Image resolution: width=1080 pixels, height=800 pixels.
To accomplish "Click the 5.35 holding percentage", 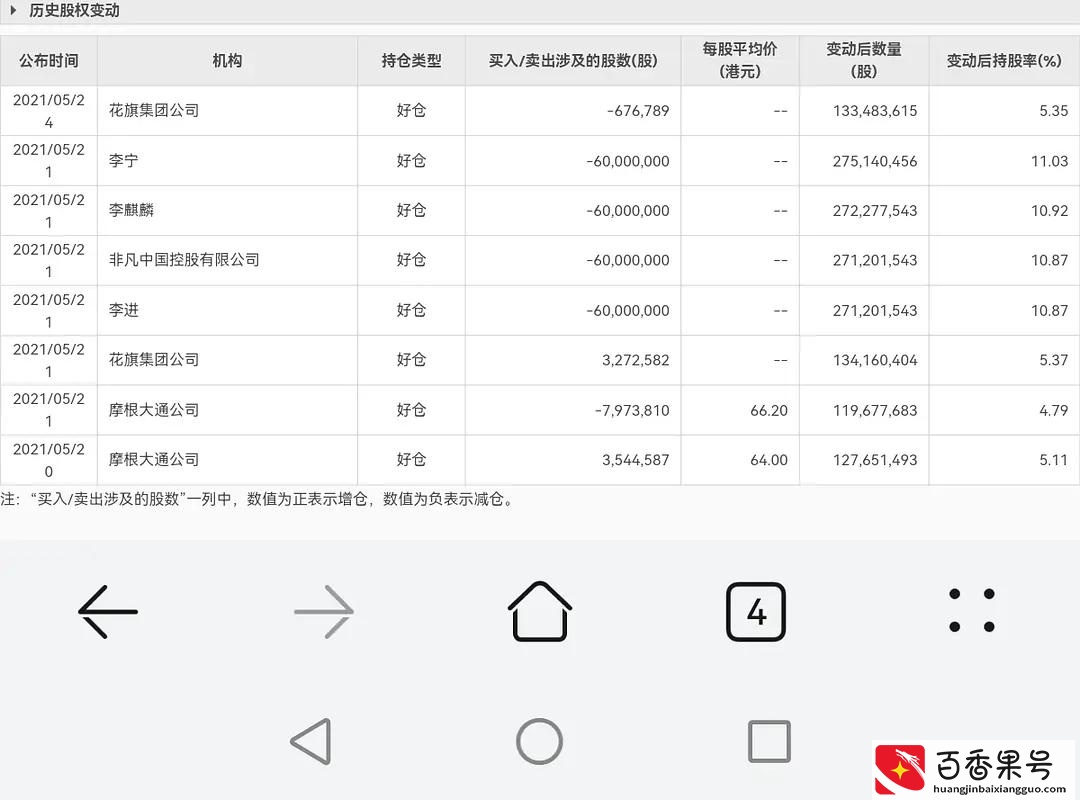I will [x=1053, y=111].
